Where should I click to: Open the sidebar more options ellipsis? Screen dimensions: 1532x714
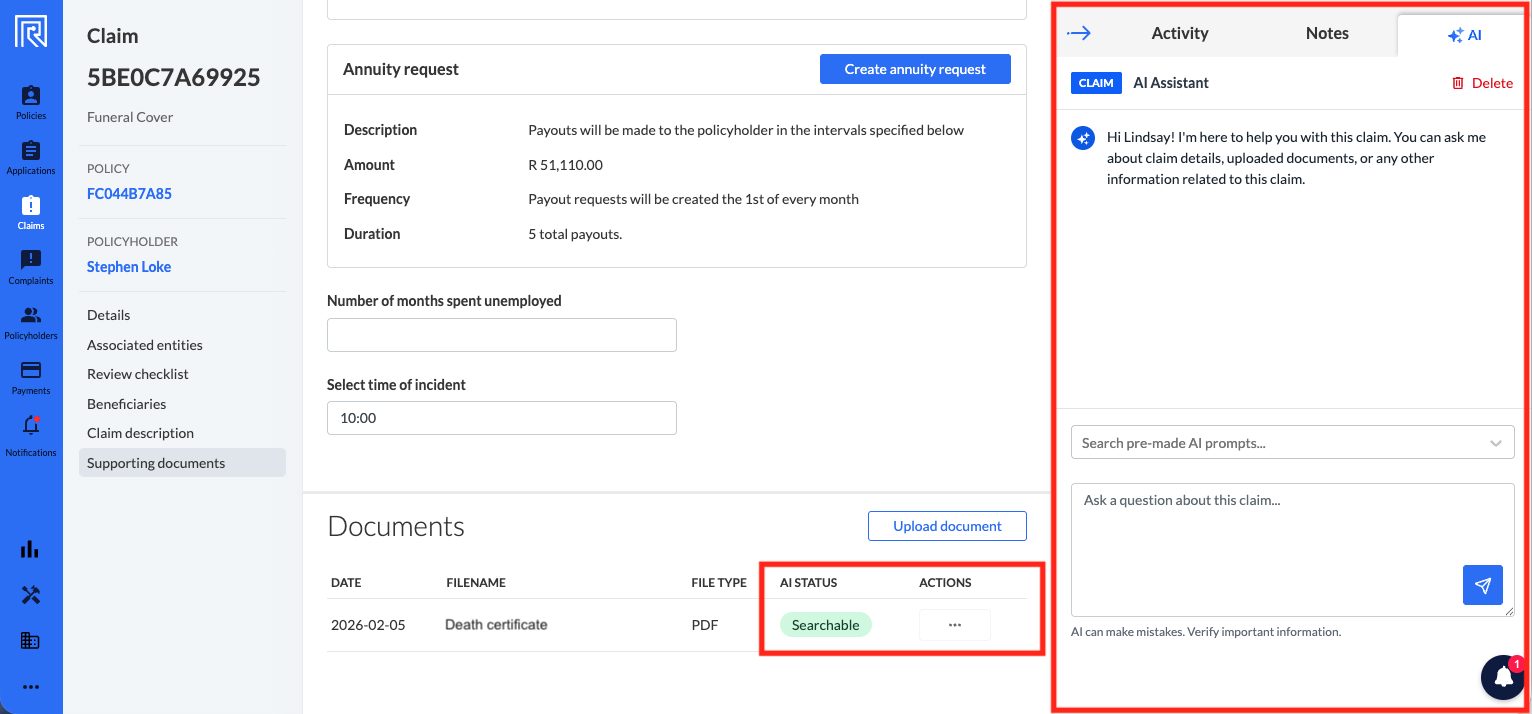coord(31,687)
